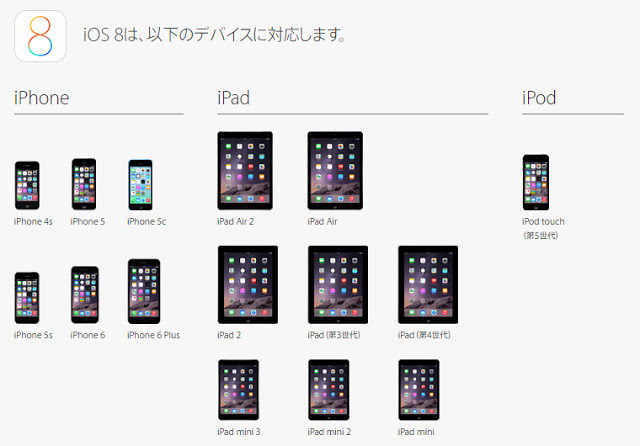Select the iPad mini 2 image
Viewport: 640px width, 446px height.
point(329,390)
